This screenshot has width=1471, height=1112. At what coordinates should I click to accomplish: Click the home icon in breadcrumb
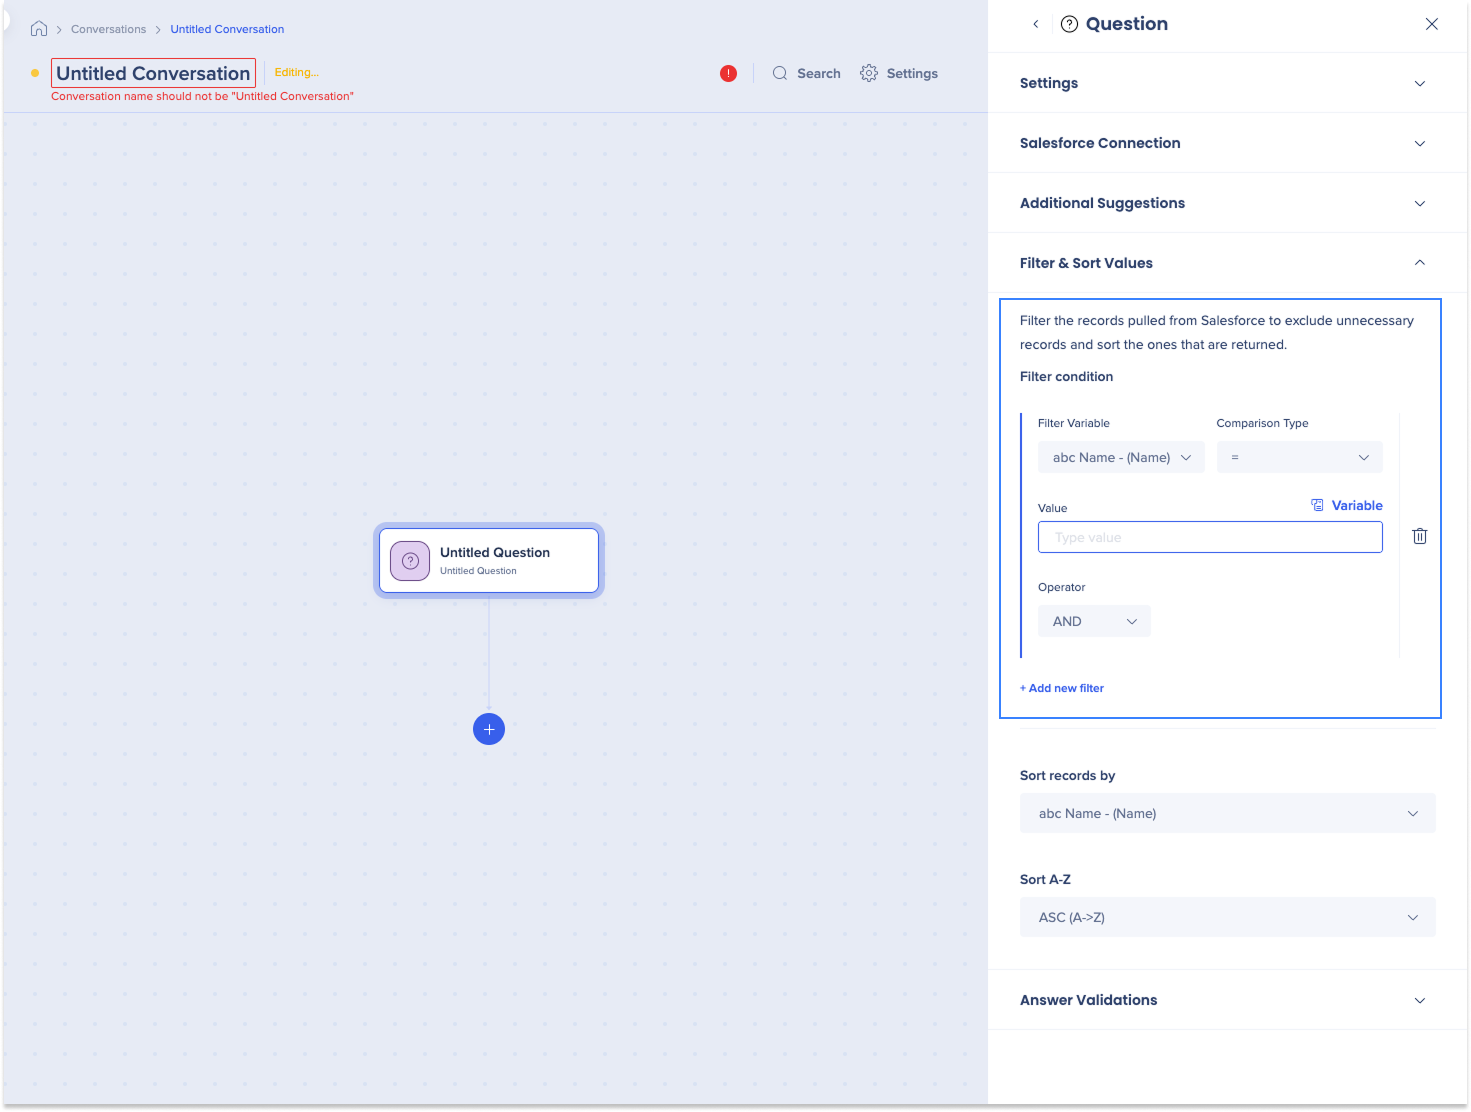[x=39, y=29]
